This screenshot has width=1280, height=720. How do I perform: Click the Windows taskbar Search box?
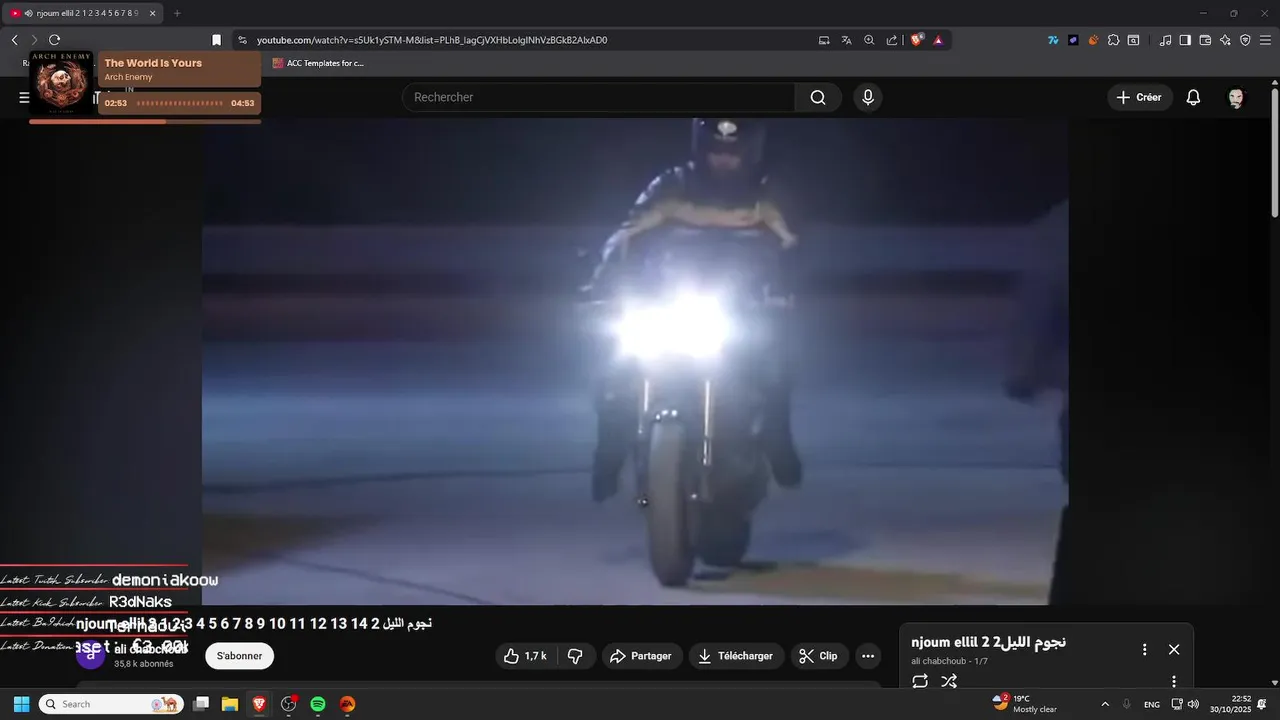[111, 704]
